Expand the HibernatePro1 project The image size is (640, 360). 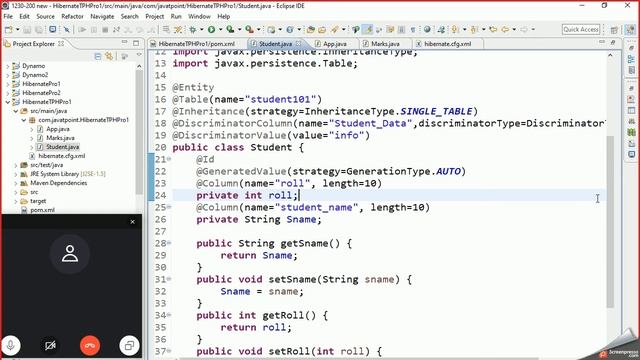click(x=7, y=84)
